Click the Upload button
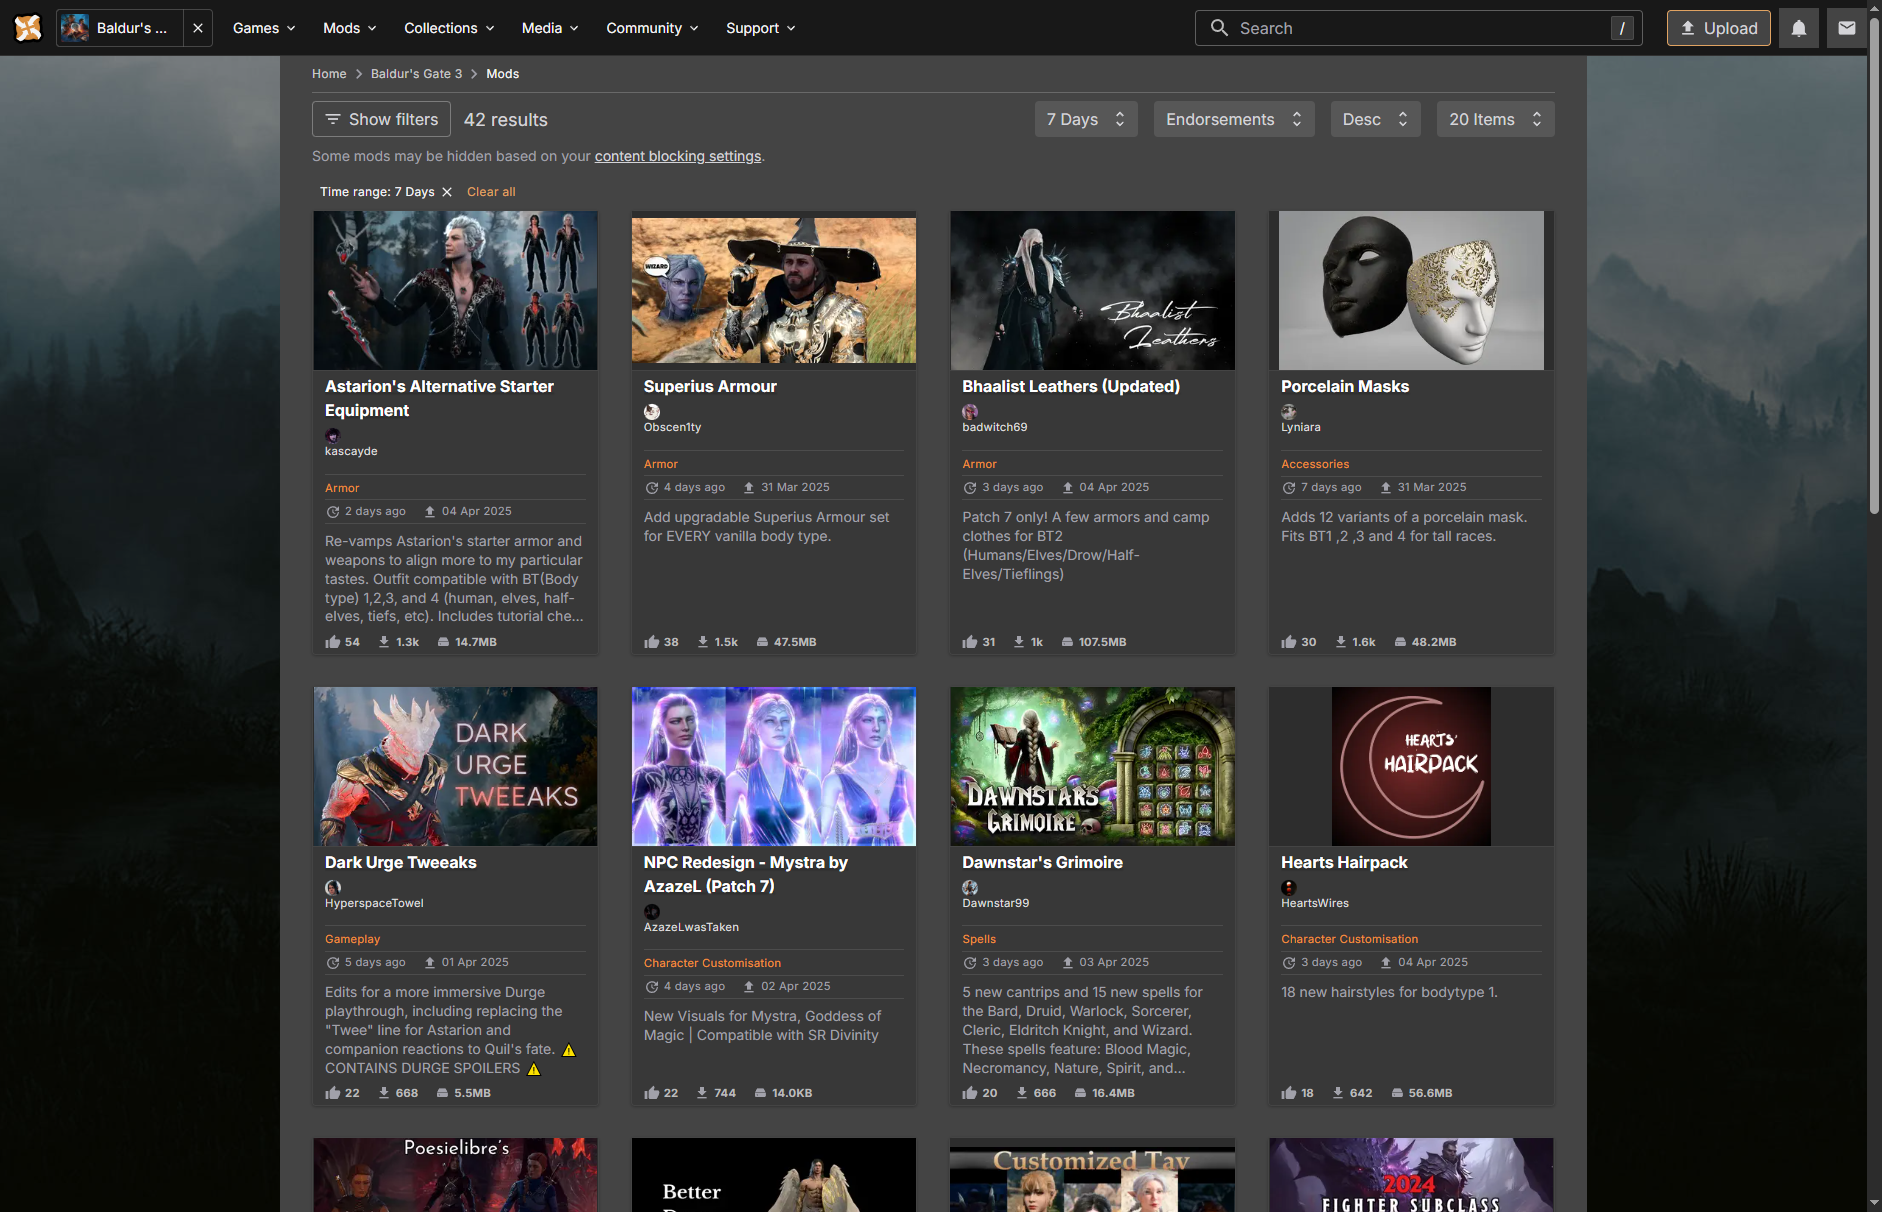1882x1212 pixels. pos(1718,28)
